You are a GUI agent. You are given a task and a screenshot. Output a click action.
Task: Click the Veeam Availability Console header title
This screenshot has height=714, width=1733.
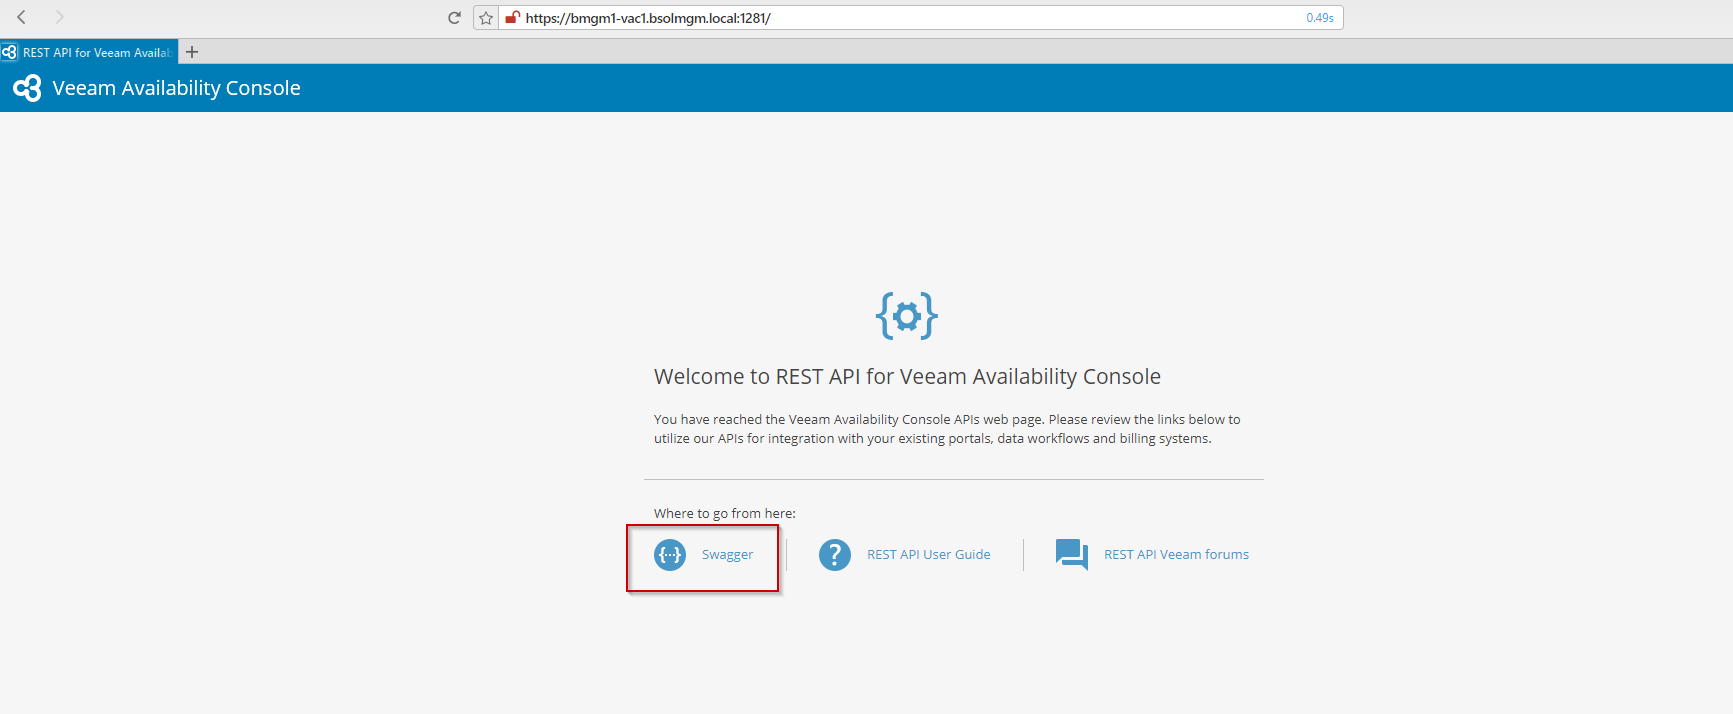[x=176, y=88]
